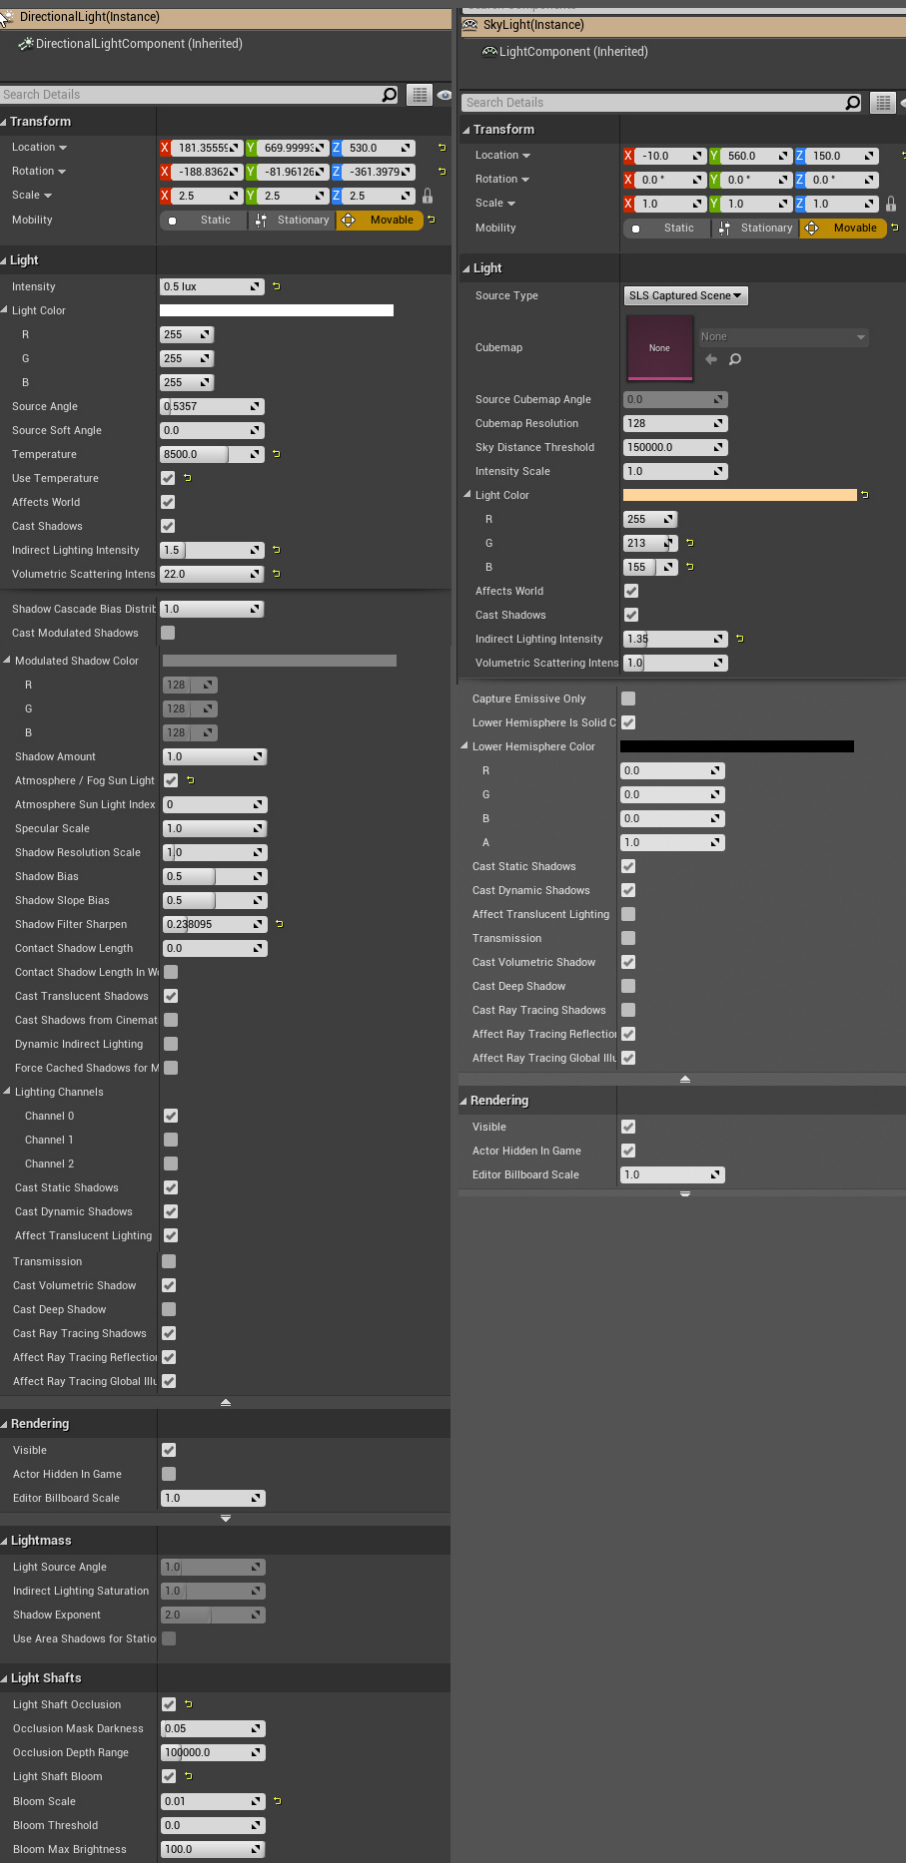
Task: Click the browse-to-asset magnifier under Cubemap
Action: (x=735, y=360)
